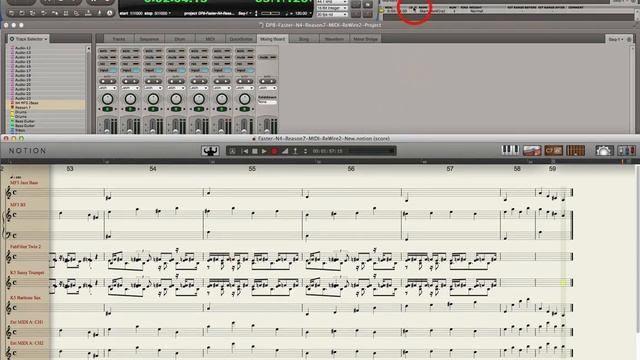This screenshot has width=640, height=360.
Task: Open the sequence dropdown in the counter display
Action: tap(244, 13)
